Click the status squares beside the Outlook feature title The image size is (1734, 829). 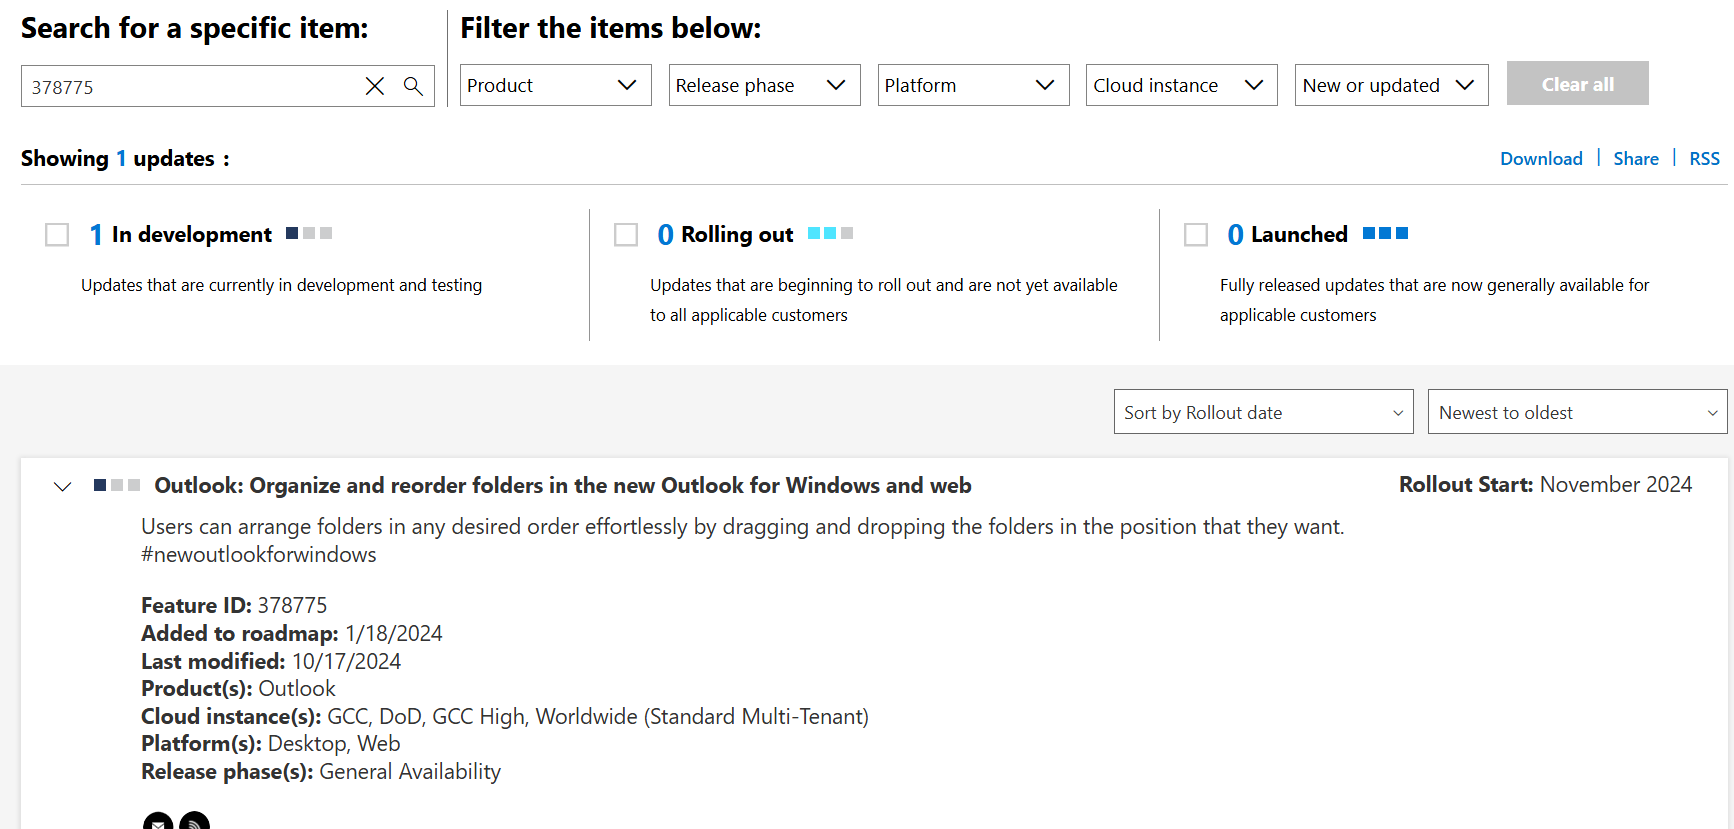click(117, 485)
